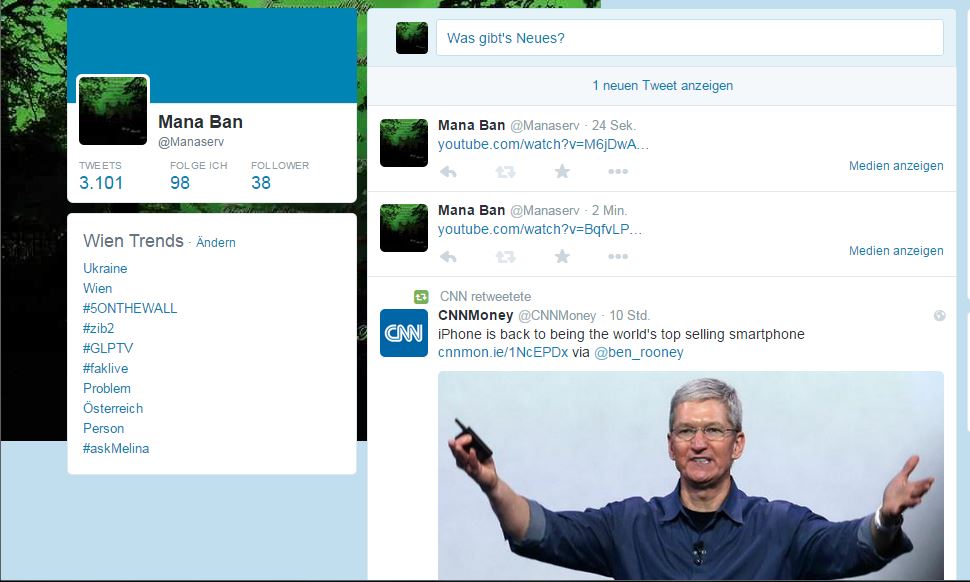This screenshot has height=582, width=970.
Task: Expand 'Medien anzeigen' on the 24 Sek. tweet
Action: pyautogui.click(x=896, y=166)
